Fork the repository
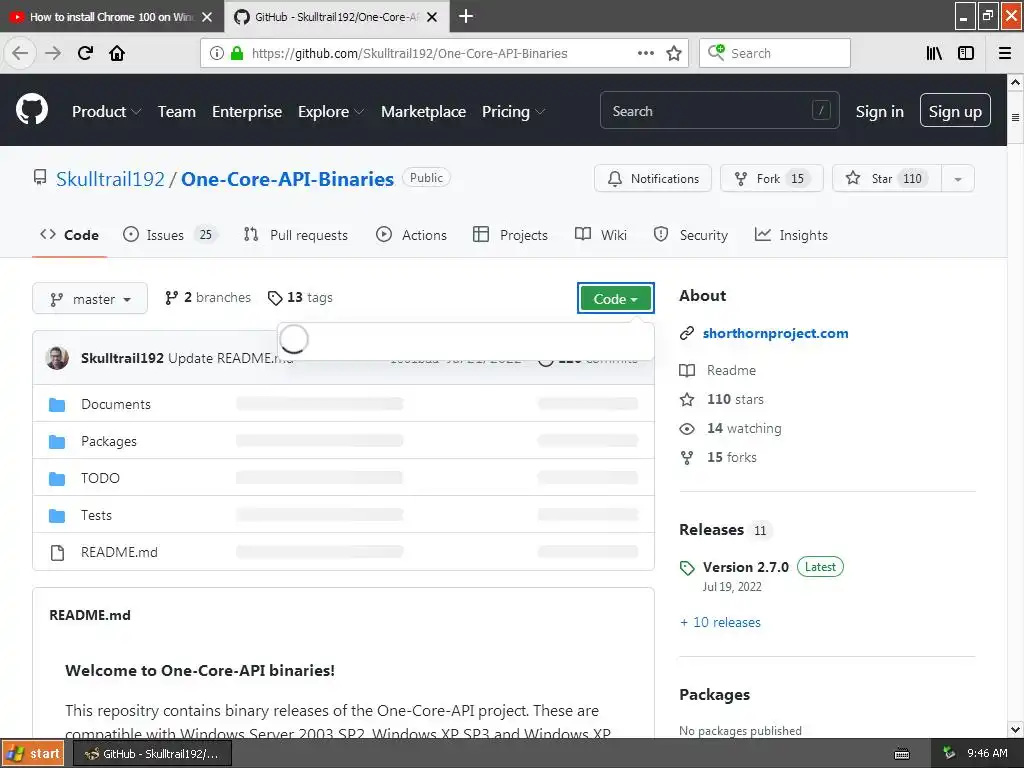 tap(771, 178)
